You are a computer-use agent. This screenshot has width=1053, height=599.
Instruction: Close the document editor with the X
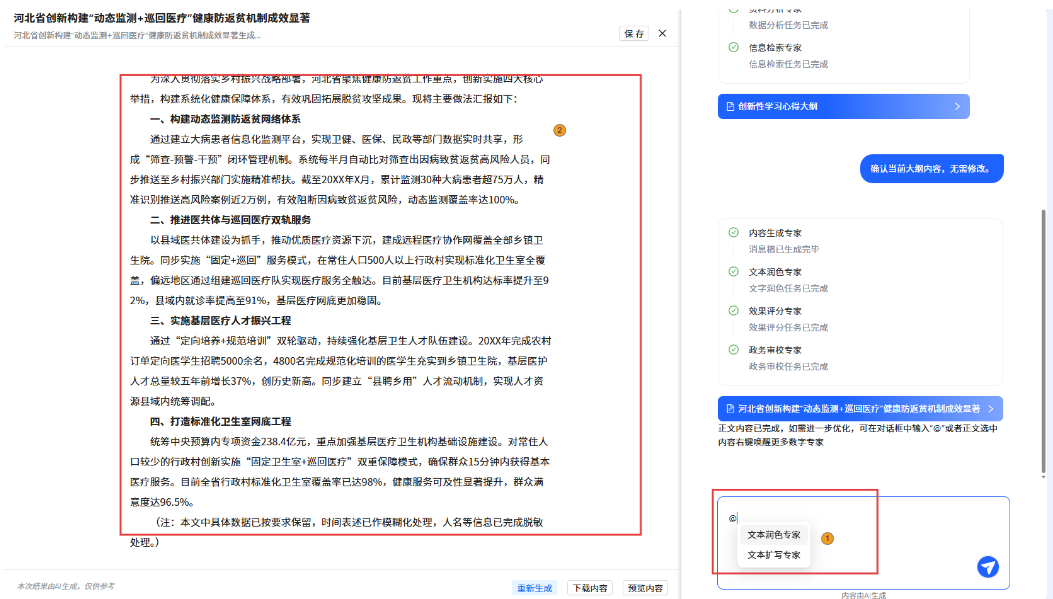click(x=662, y=33)
